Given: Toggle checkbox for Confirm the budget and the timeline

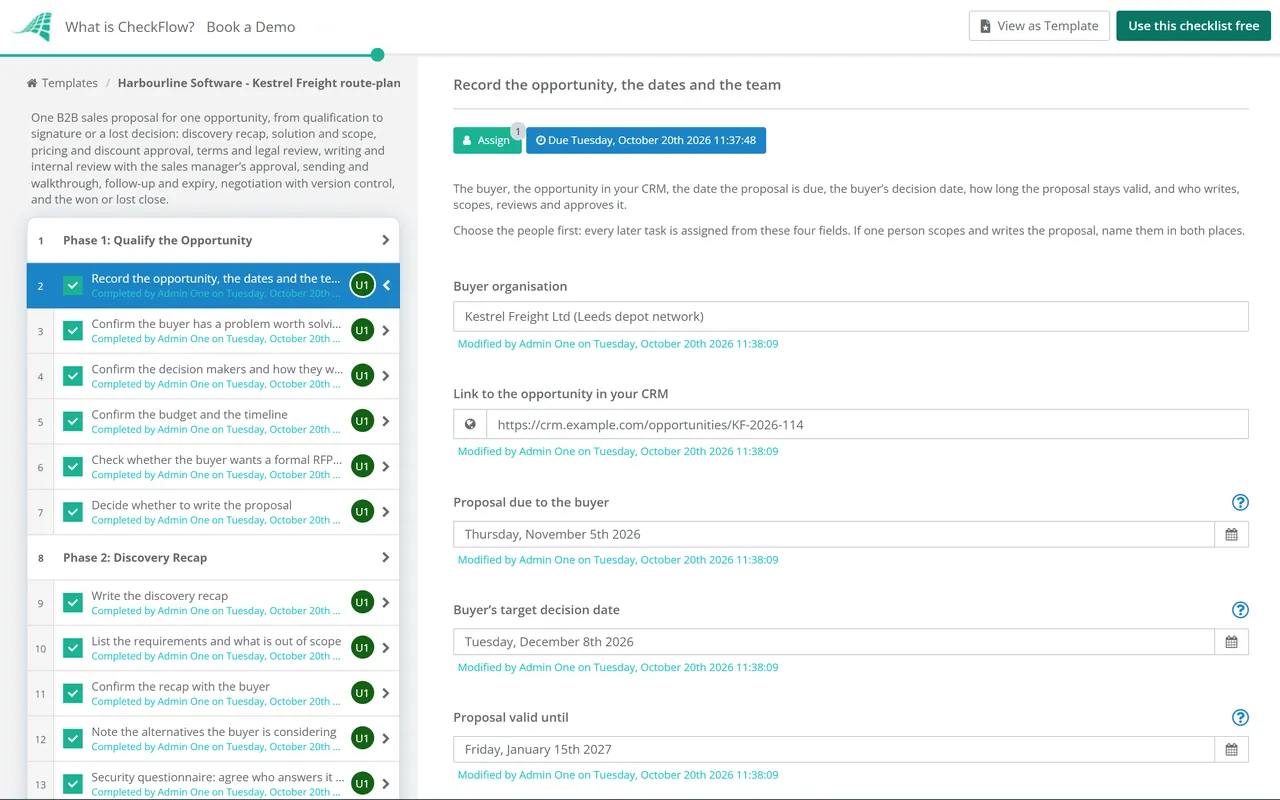Looking at the screenshot, I should pos(73,421).
